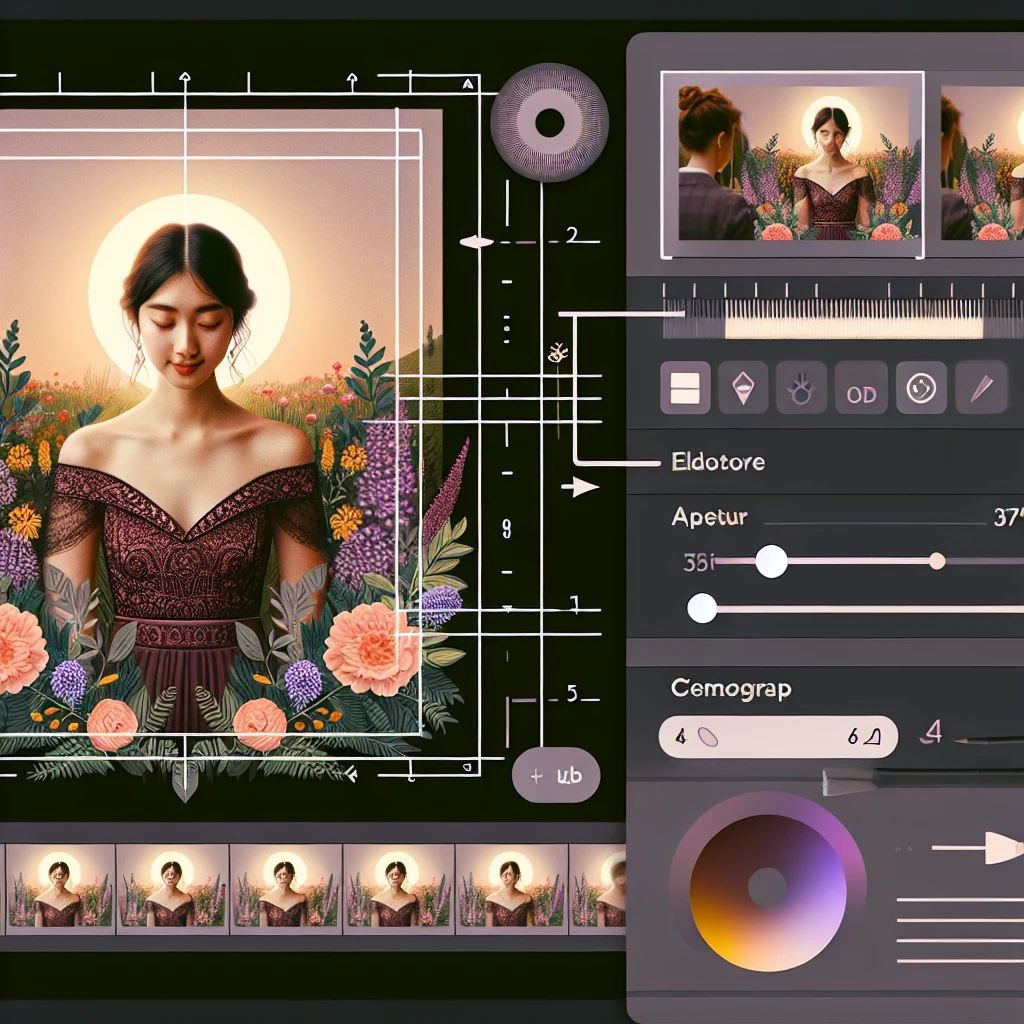This screenshot has height=1024, width=1024.
Task: Click the brush icon beside the Cemograp field
Action: click(x=985, y=739)
